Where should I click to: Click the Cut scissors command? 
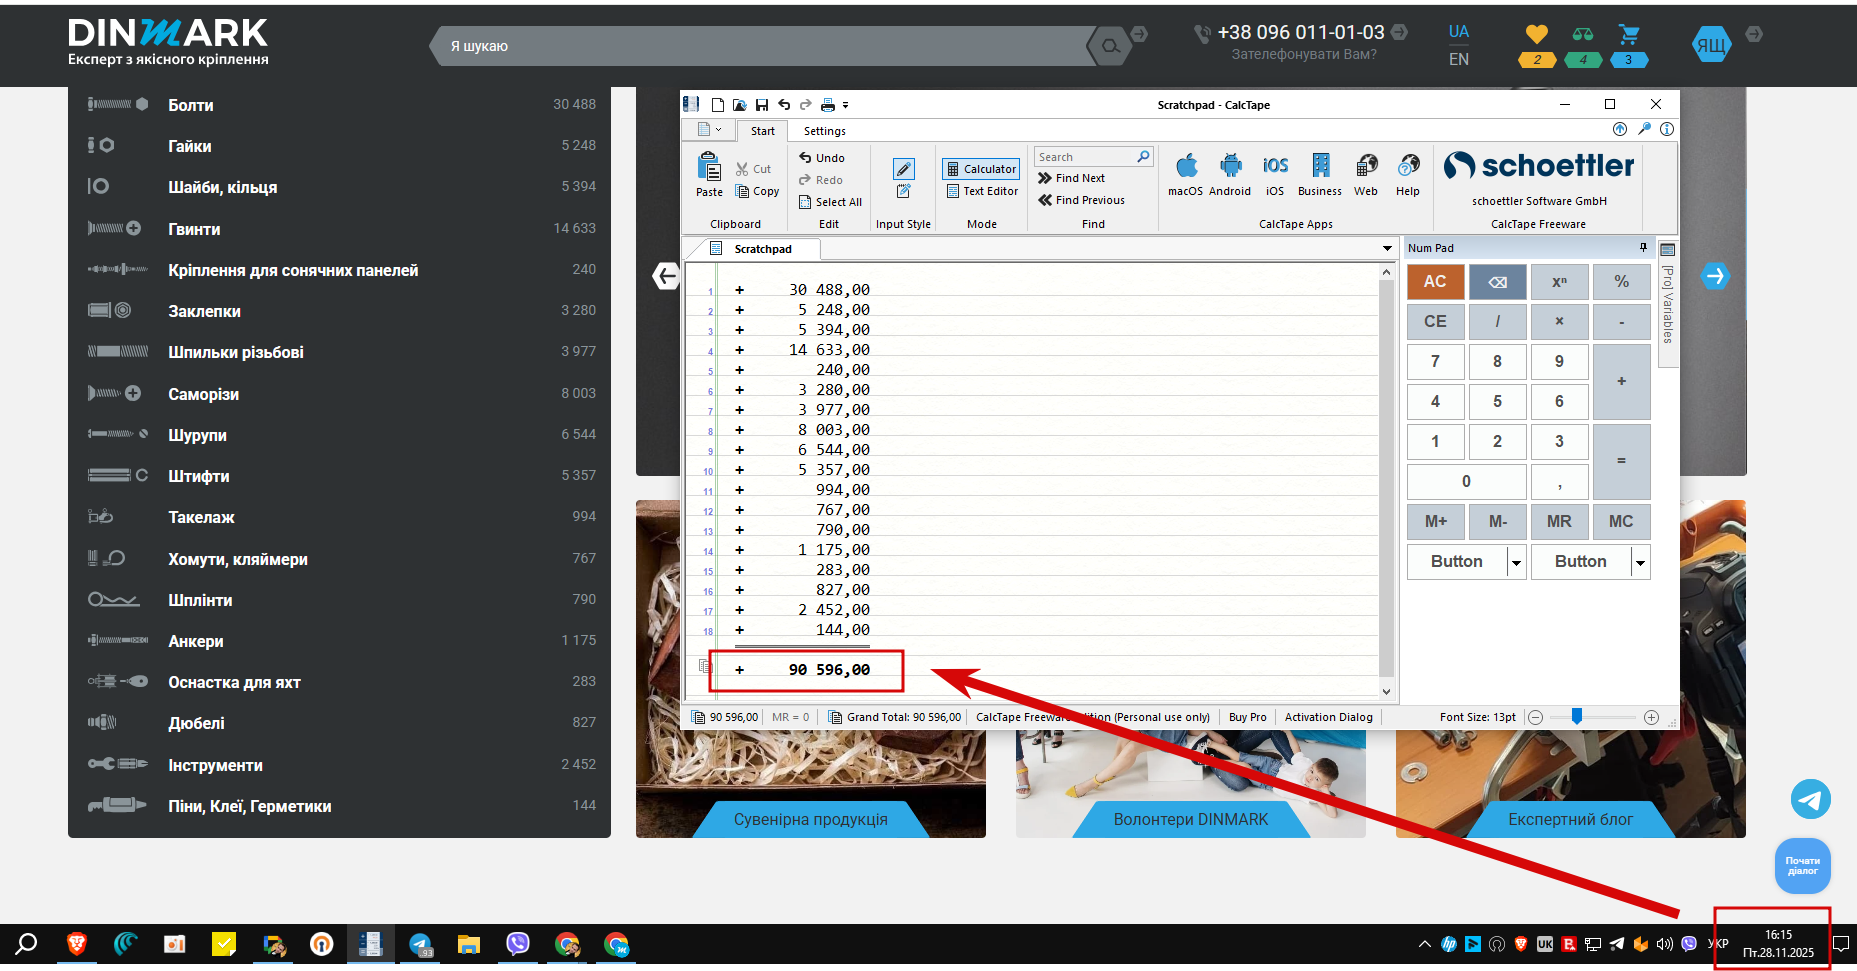click(x=754, y=169)
